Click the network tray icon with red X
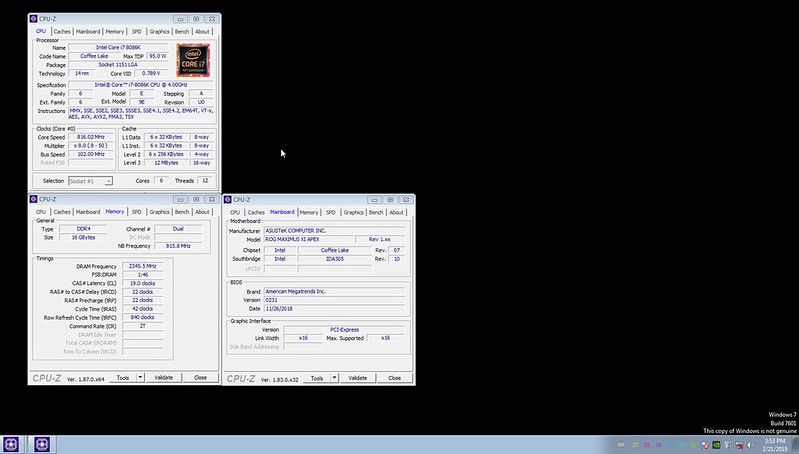Screen dimensions: 799x454 click(739, 445)
